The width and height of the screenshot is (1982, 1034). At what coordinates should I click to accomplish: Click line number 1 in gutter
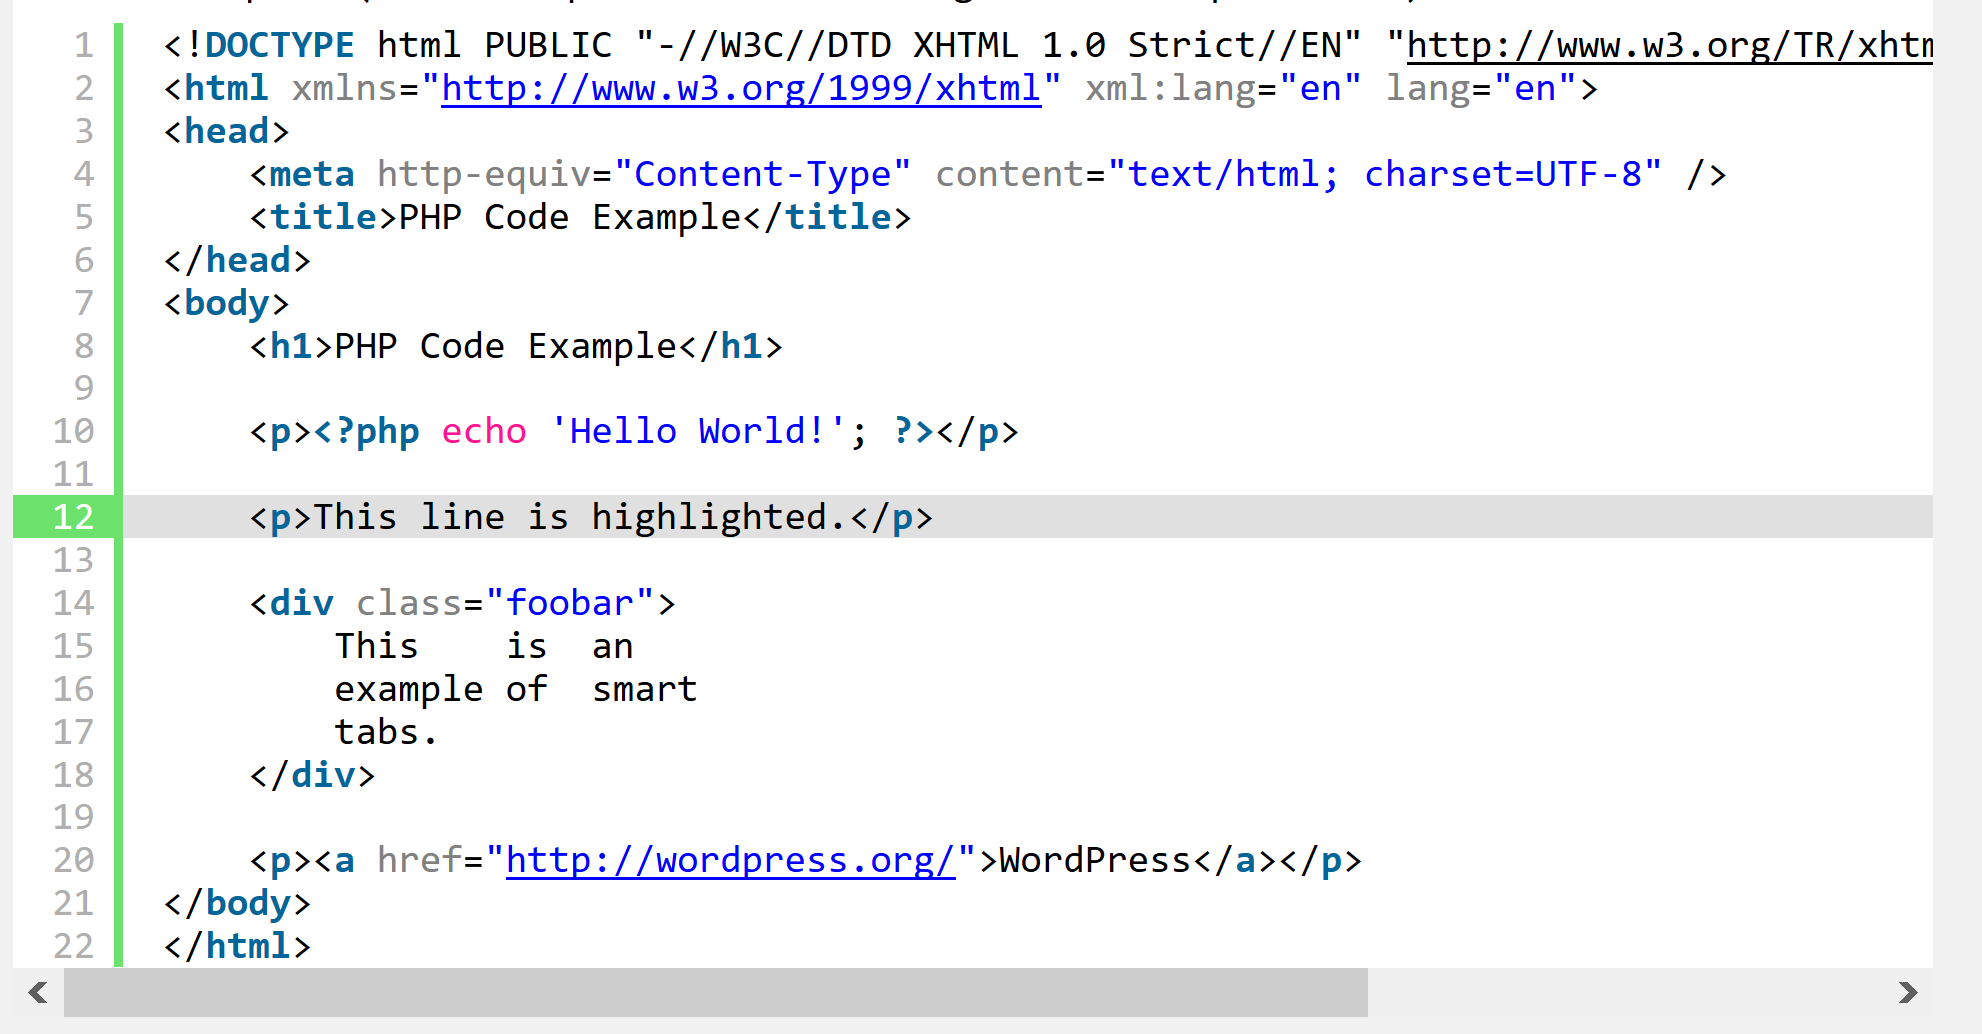pos(83,46)
